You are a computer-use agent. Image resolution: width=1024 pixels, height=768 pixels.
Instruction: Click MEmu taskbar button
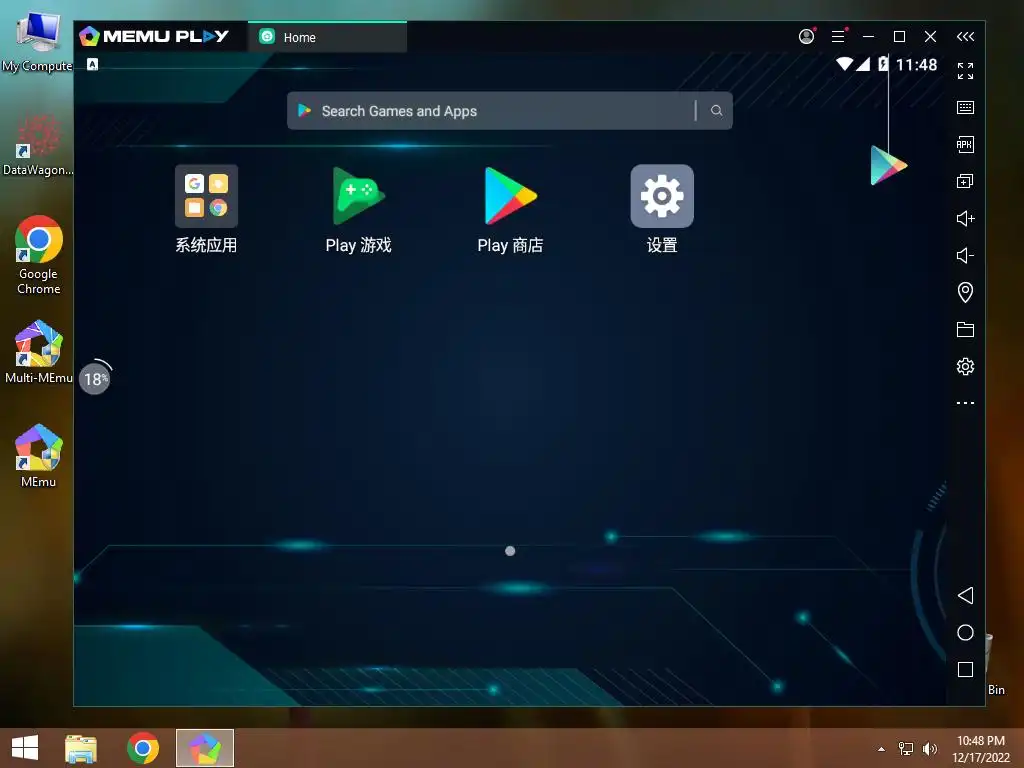[x=204, y=748]
